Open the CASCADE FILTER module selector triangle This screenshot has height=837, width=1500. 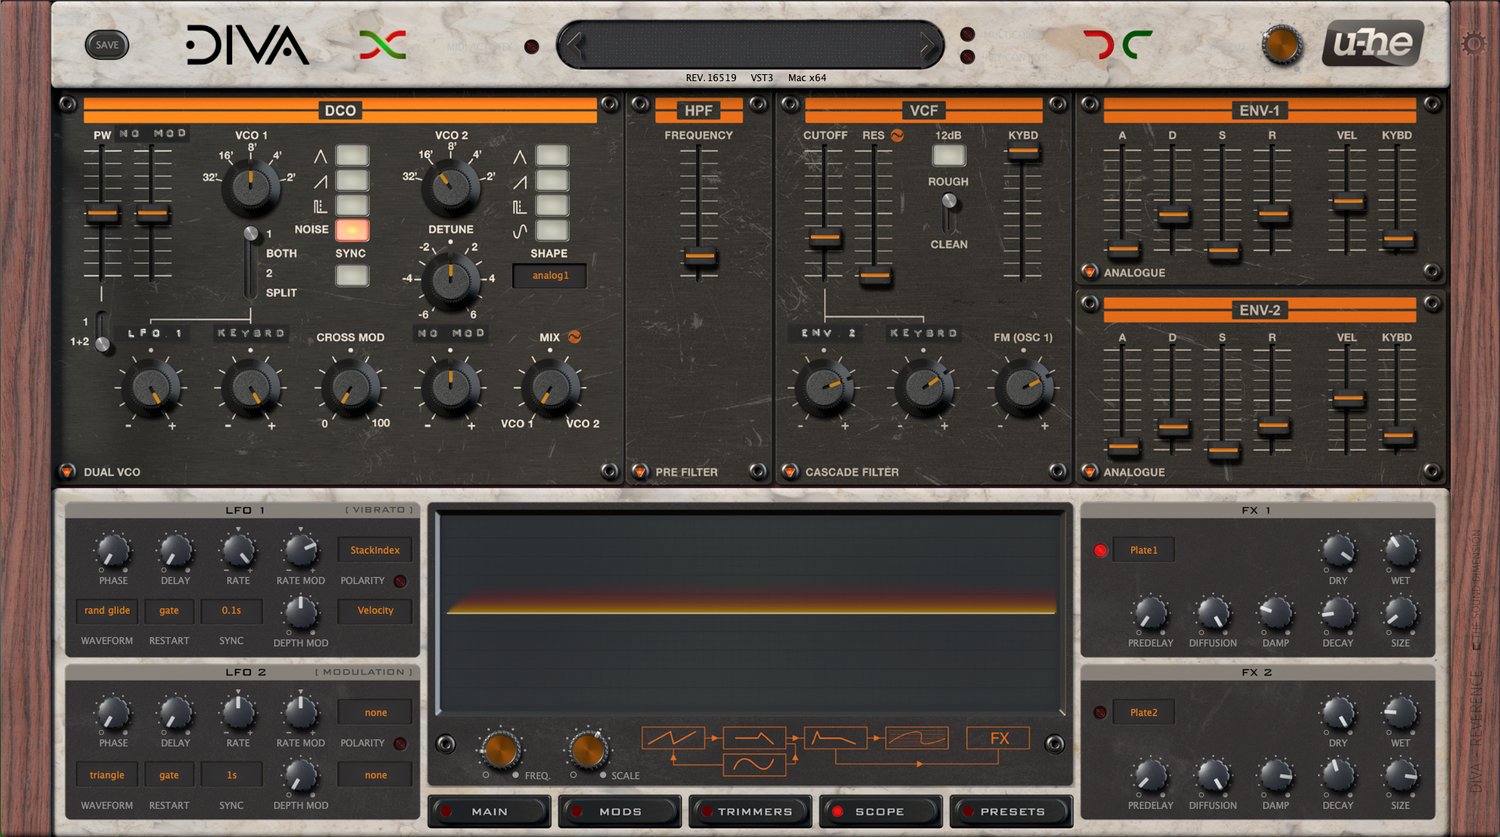click(790, 472)
